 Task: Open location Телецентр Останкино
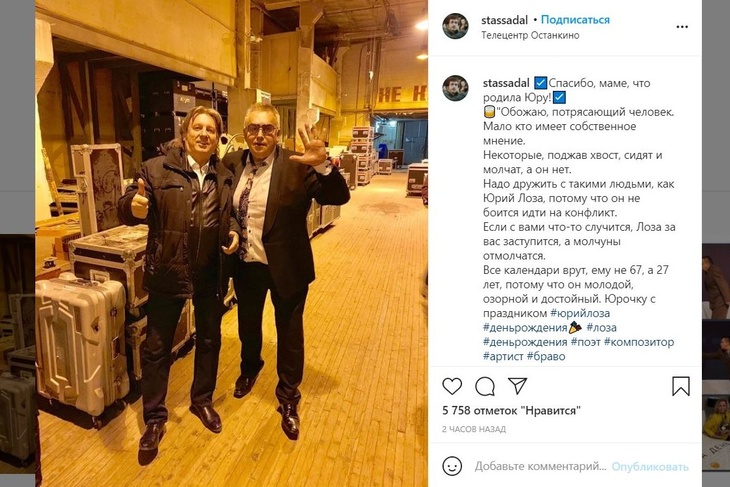pos(530,35)
